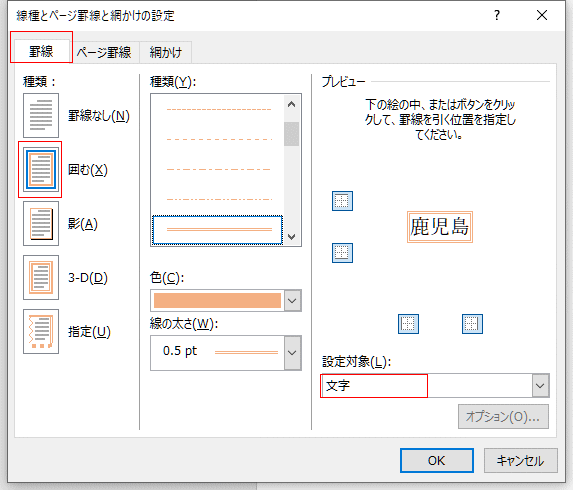This screenshot has width=573, height=490.
Task: Click the キャンセル cancel button
Action: click(521, 460)
